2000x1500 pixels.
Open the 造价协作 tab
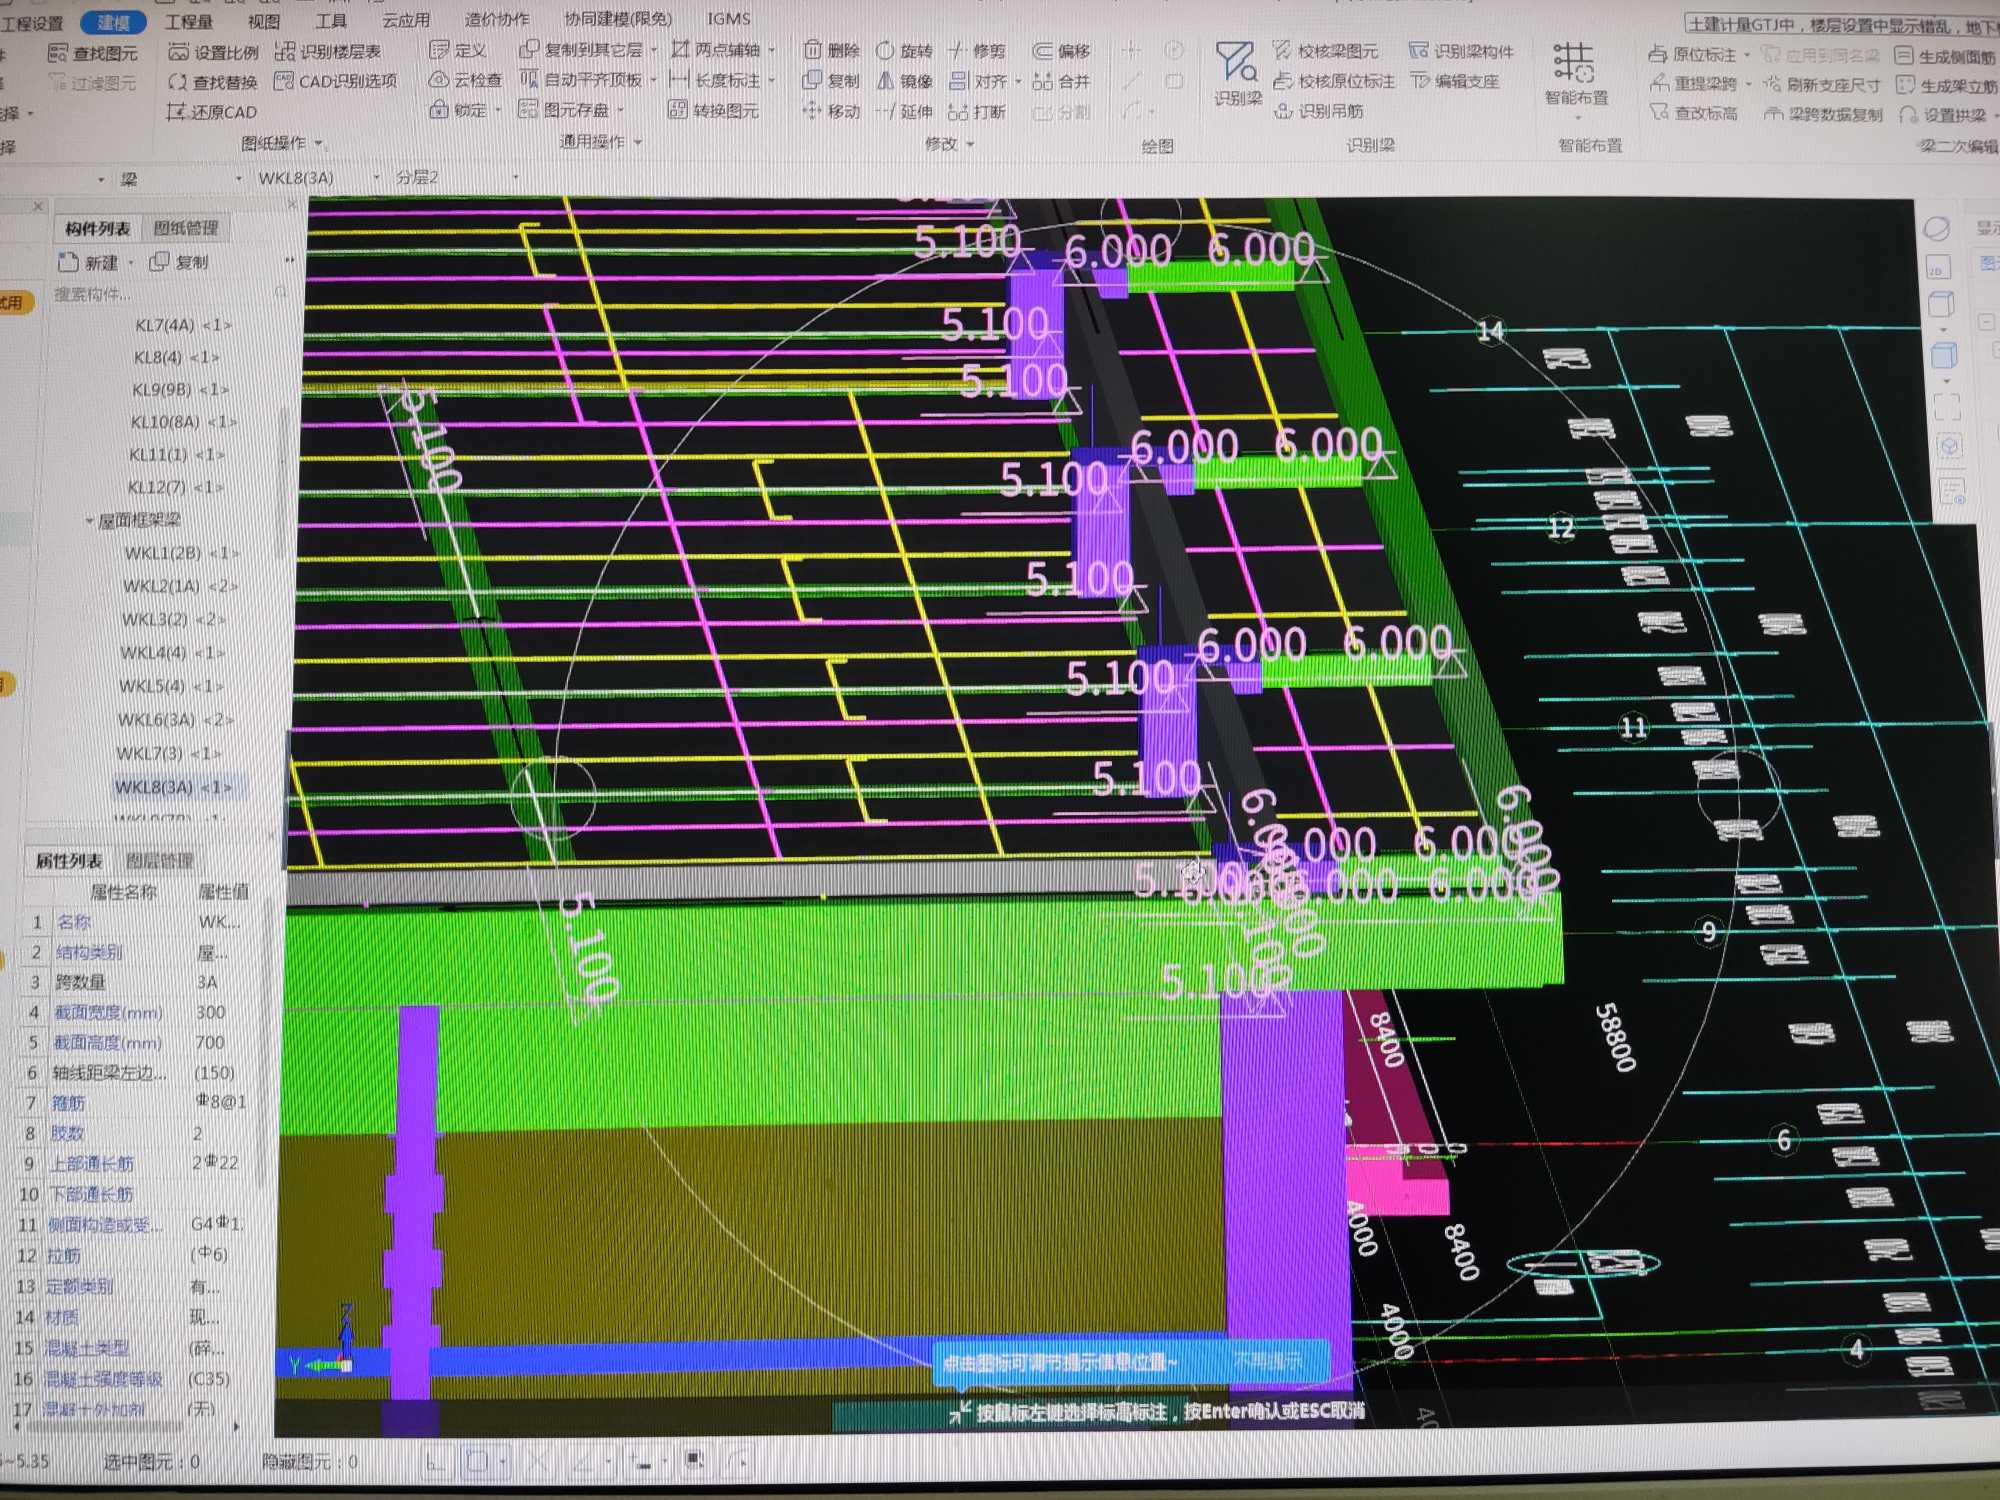497,19
